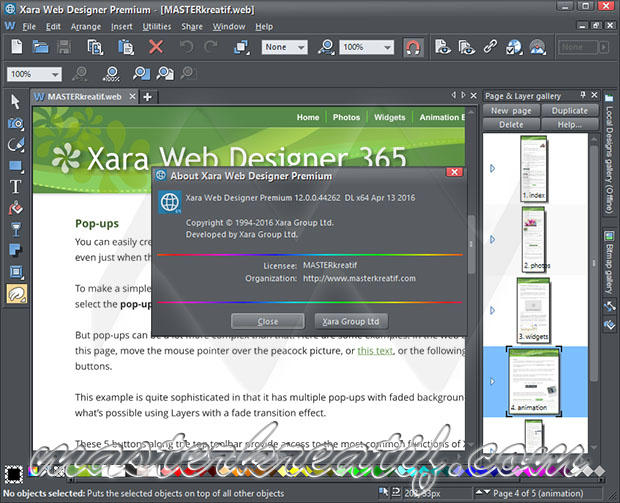Select the Fill bucket tool
Screen dimensions: 620x503
[16, 208]
